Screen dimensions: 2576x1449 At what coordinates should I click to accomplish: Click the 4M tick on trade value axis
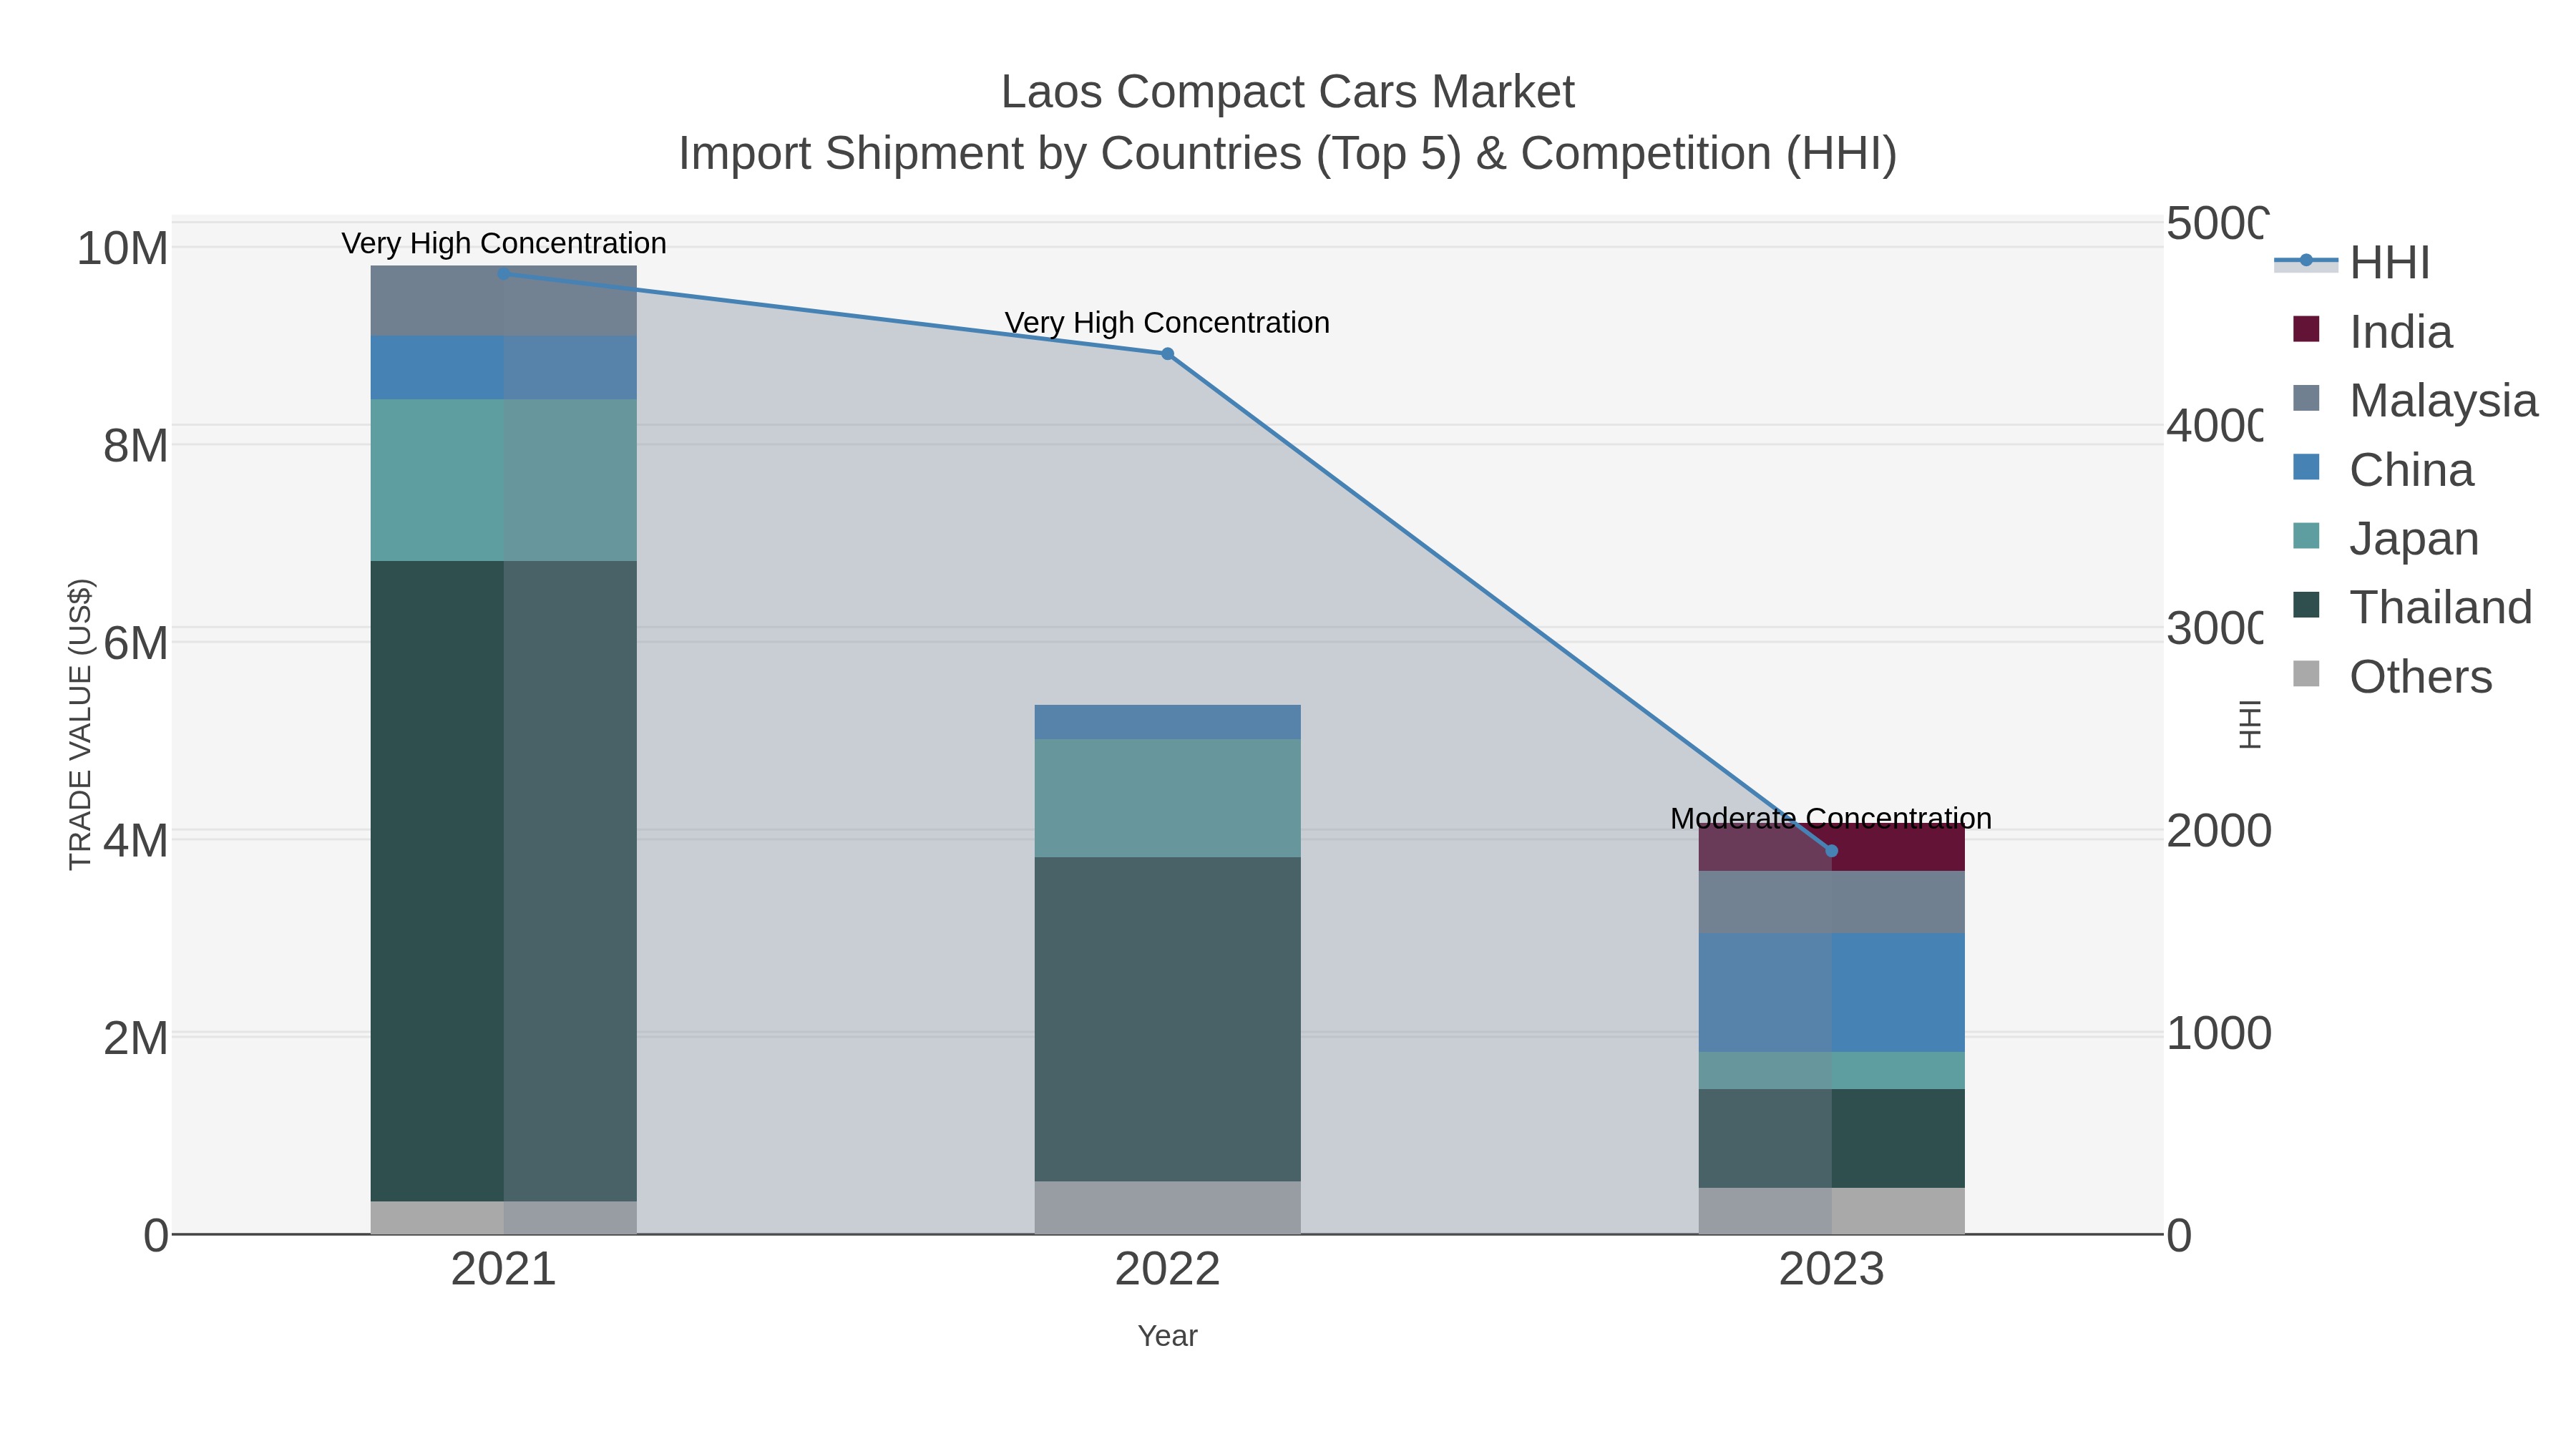tap(135, 841)
